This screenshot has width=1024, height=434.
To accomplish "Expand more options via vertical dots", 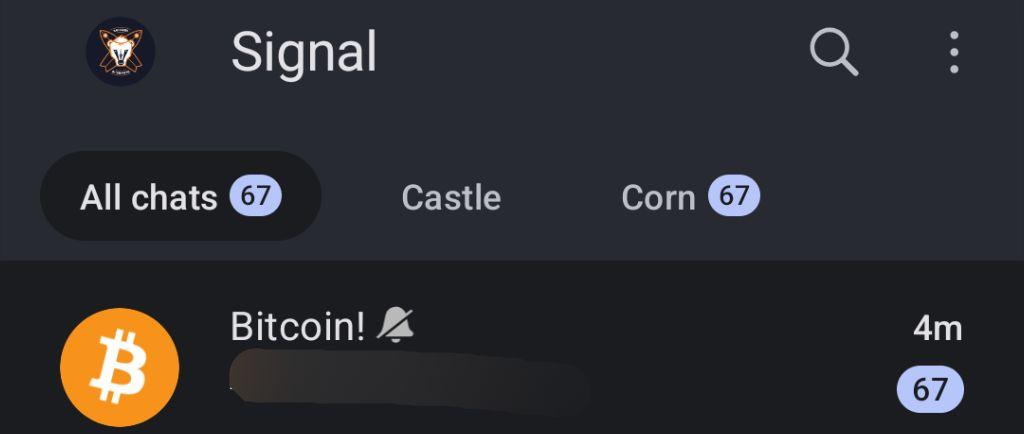I will (953, 51).
